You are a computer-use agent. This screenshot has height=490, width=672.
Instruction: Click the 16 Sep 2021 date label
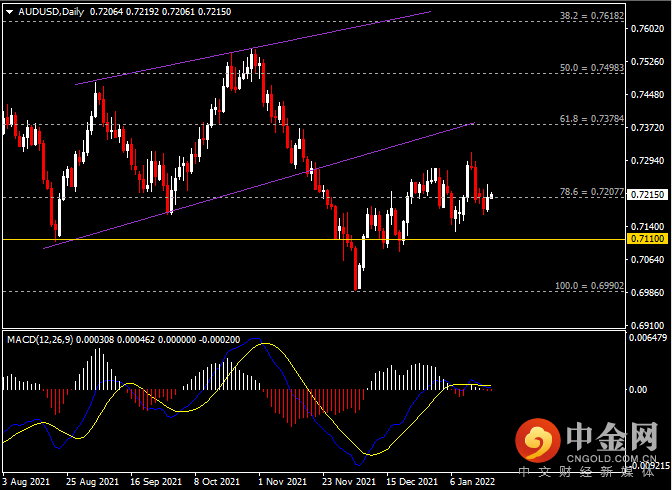pyautogui.click(x=156, y=482)
